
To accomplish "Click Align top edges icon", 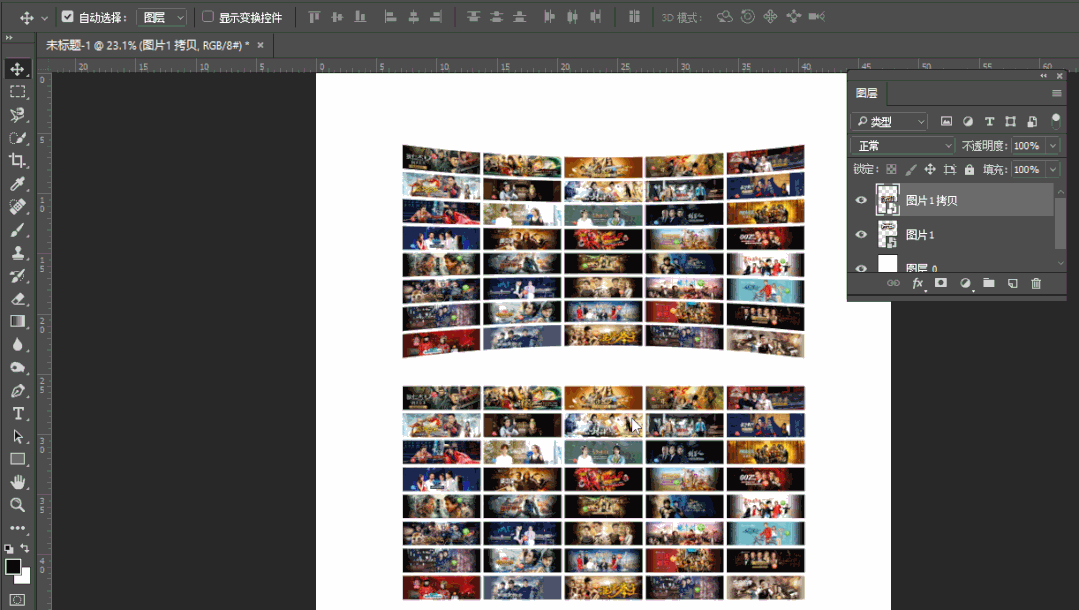I will [314, 17].
